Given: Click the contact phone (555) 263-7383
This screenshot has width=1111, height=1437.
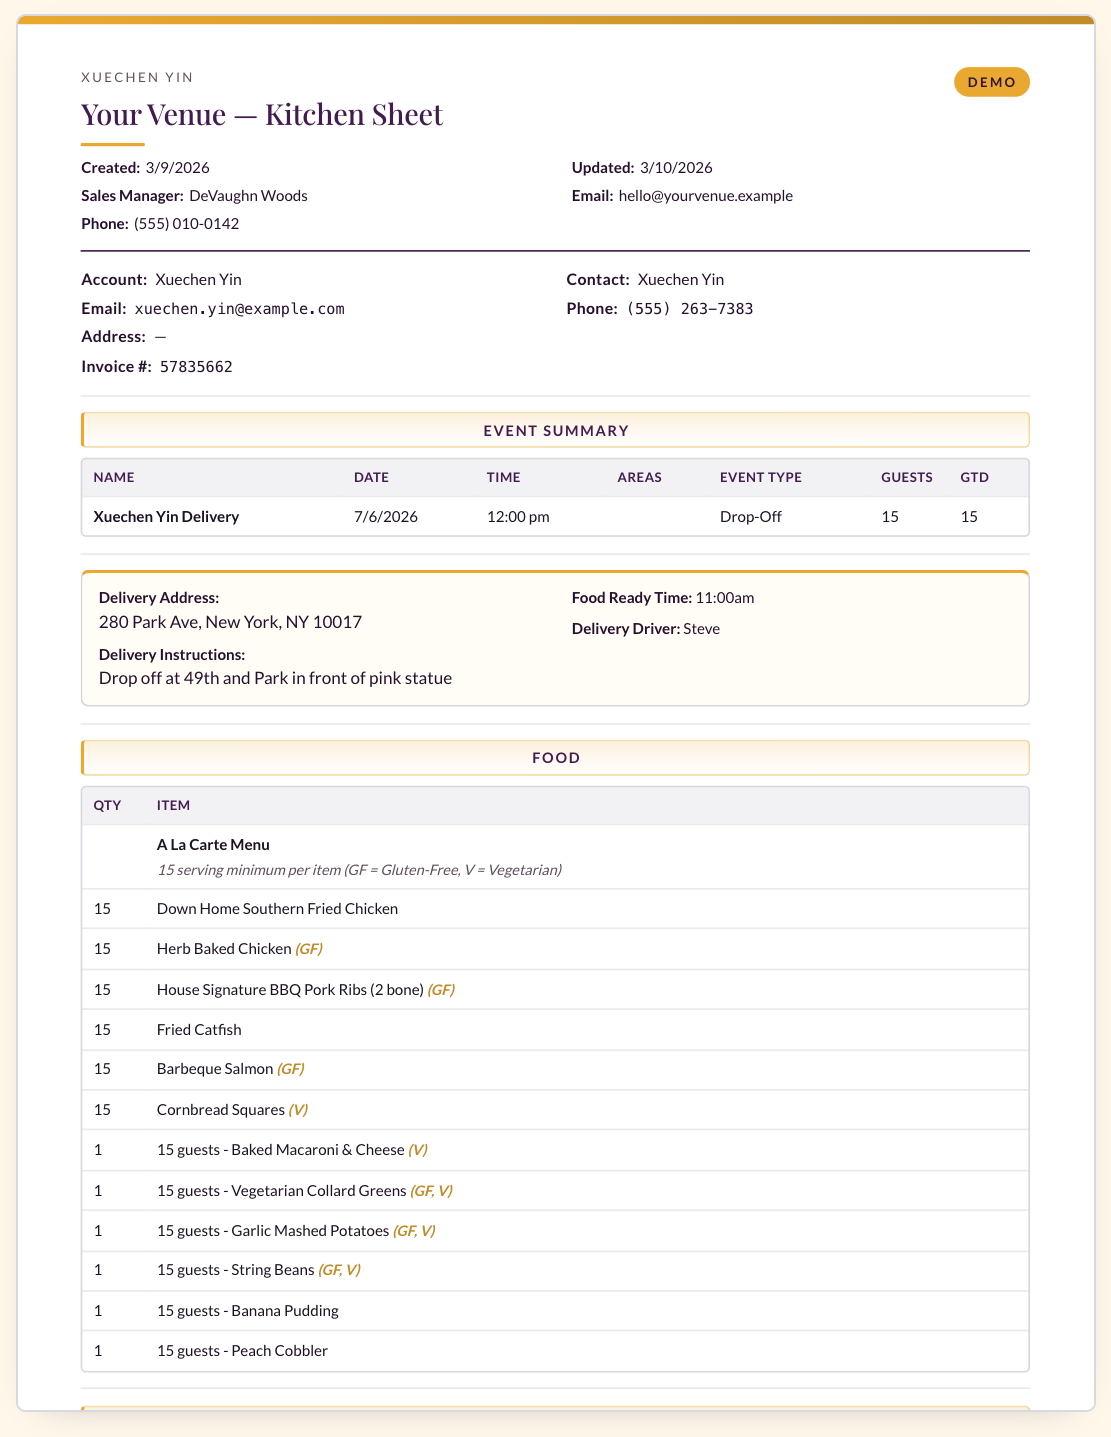Looking at the screenshot, I should (x=690, y=309).
